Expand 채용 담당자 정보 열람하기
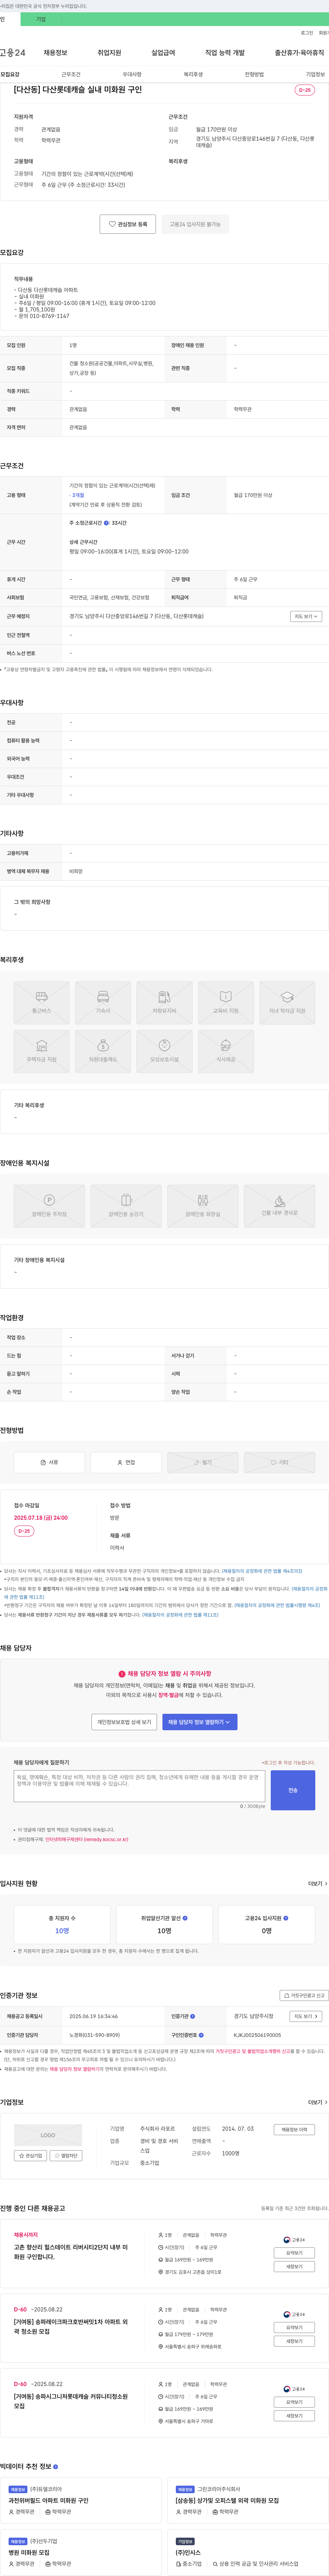The image size is (329, 2576). tap(200, 1722)
